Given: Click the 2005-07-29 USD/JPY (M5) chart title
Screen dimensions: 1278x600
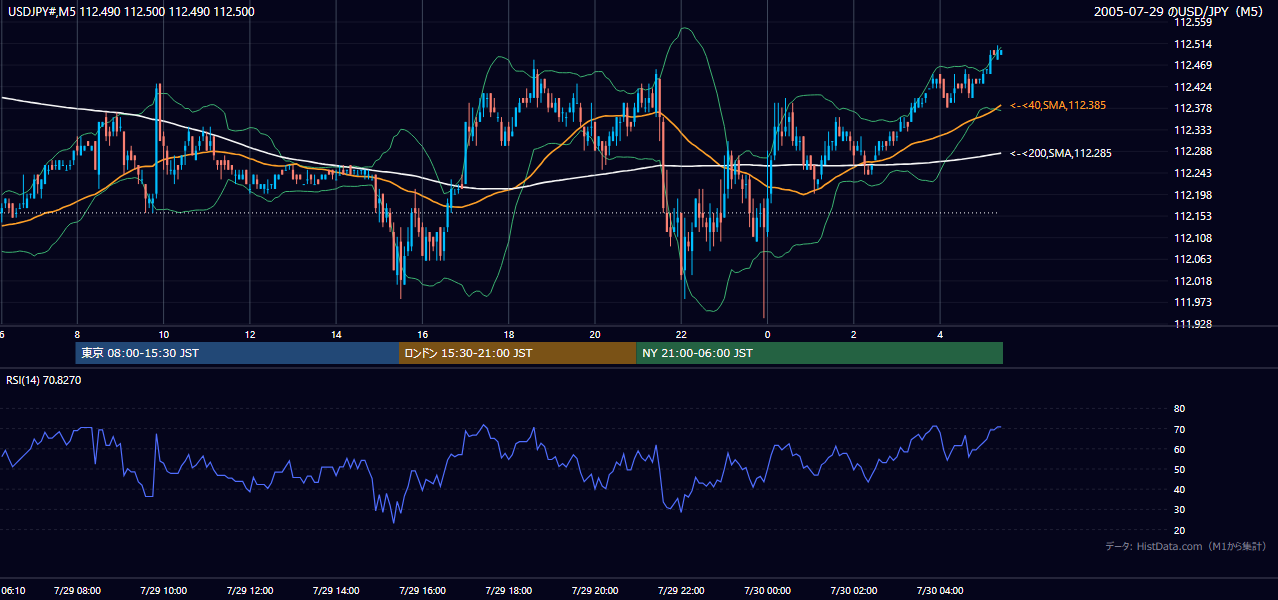Looking at the screenshot, I should (1180, 12).
